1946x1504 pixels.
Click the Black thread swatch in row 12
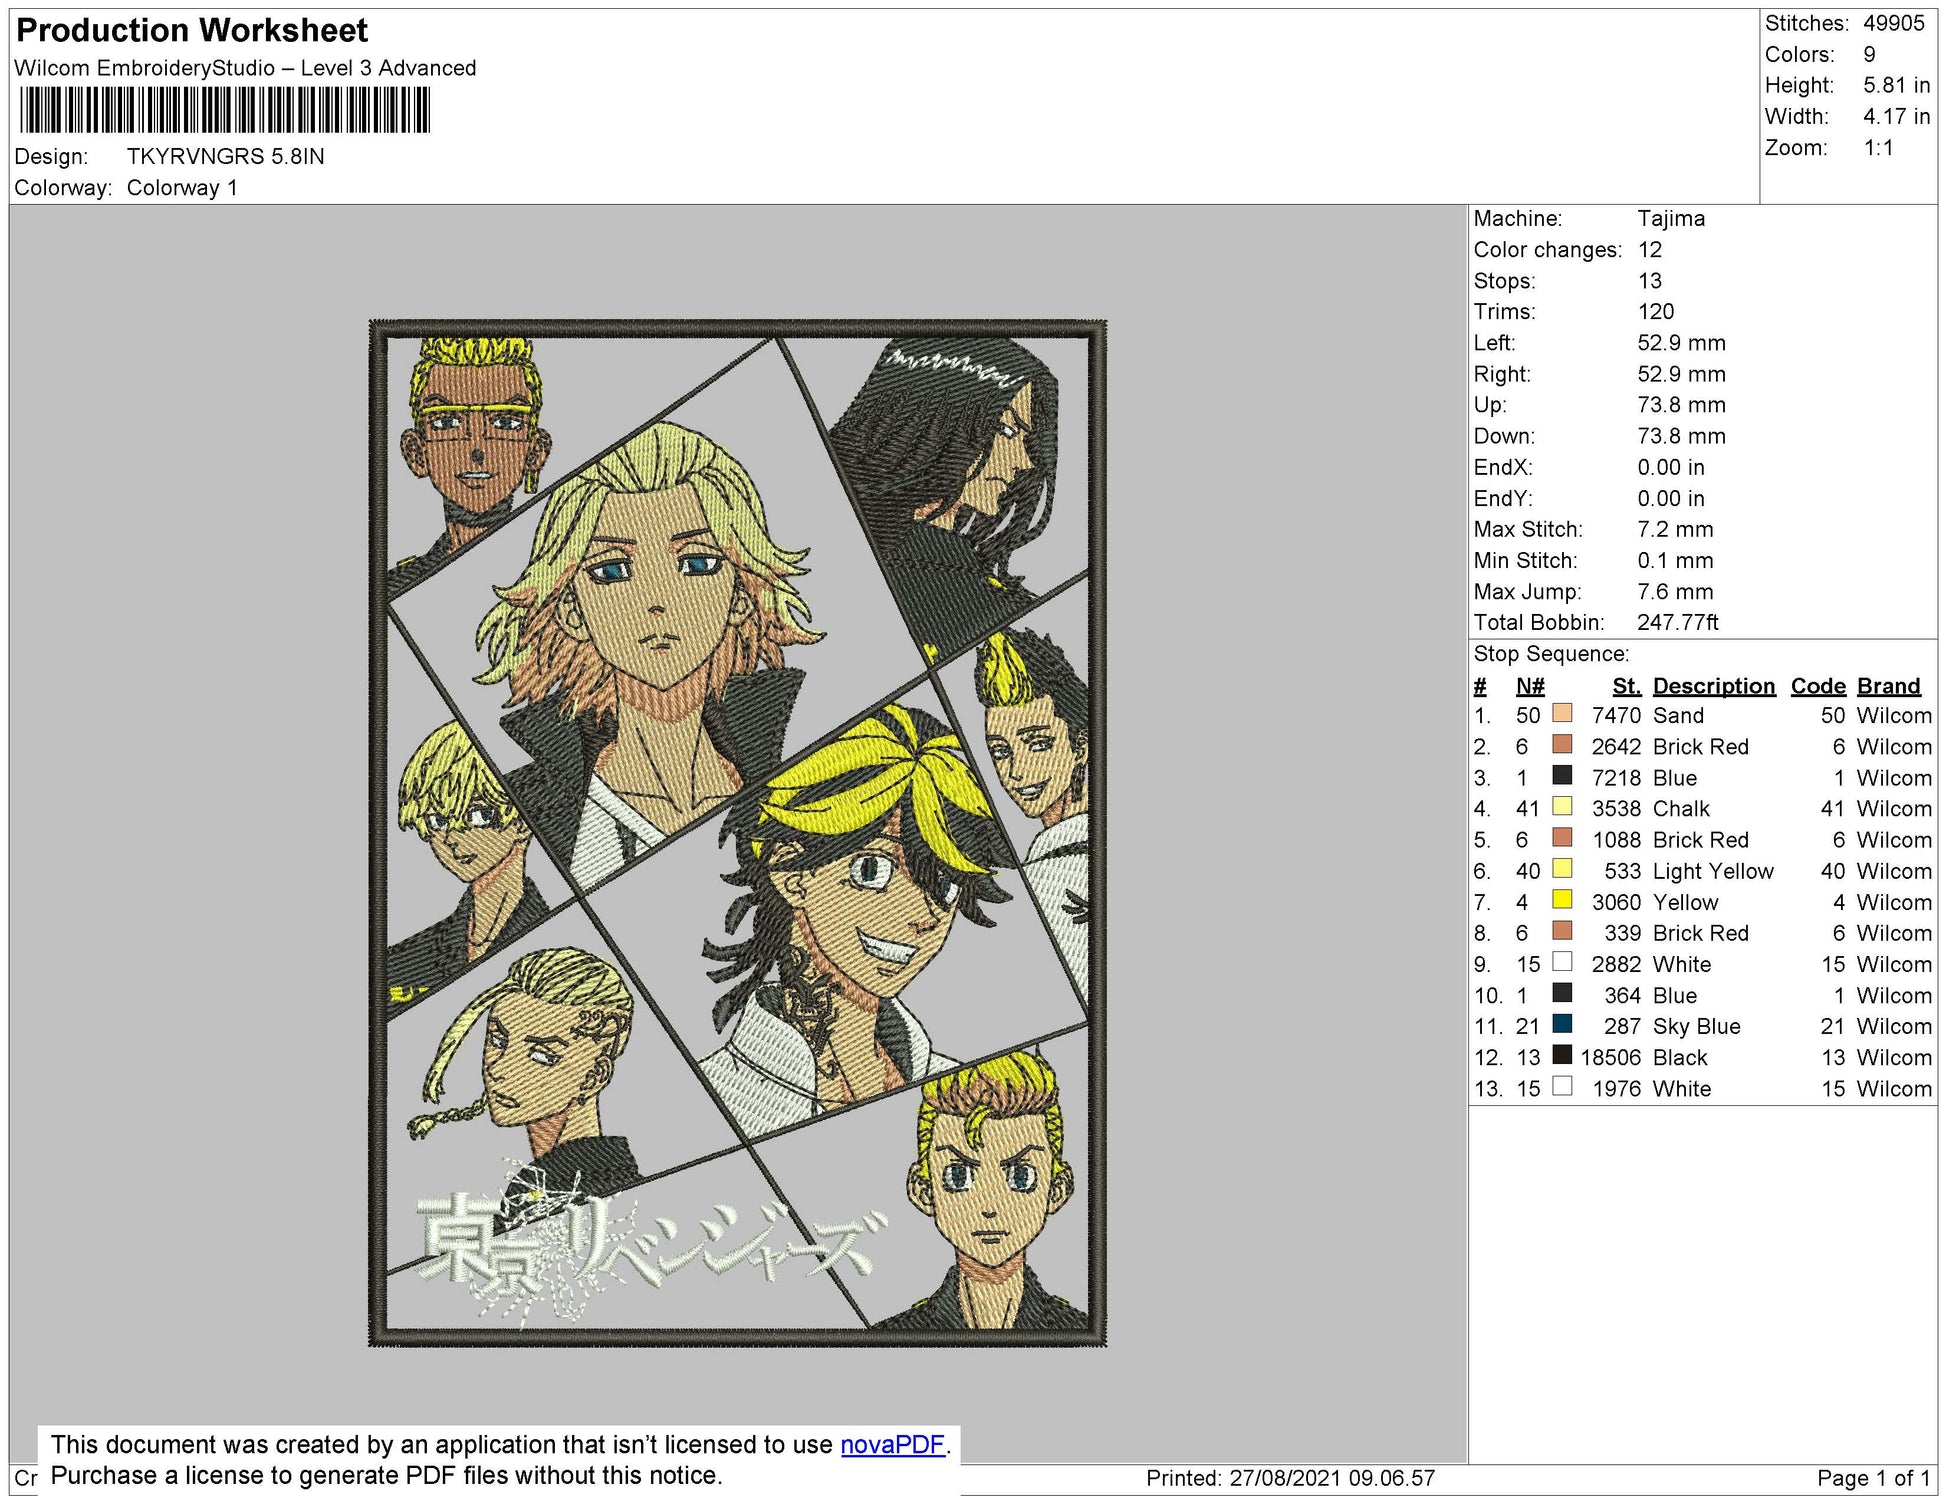(1562, 1056)
